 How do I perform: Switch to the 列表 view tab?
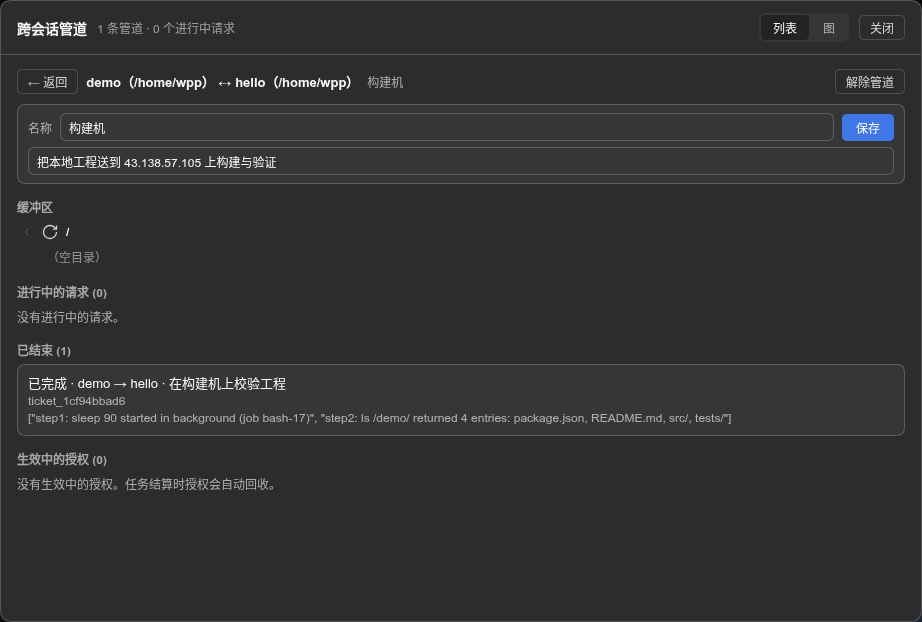(784, 28)
